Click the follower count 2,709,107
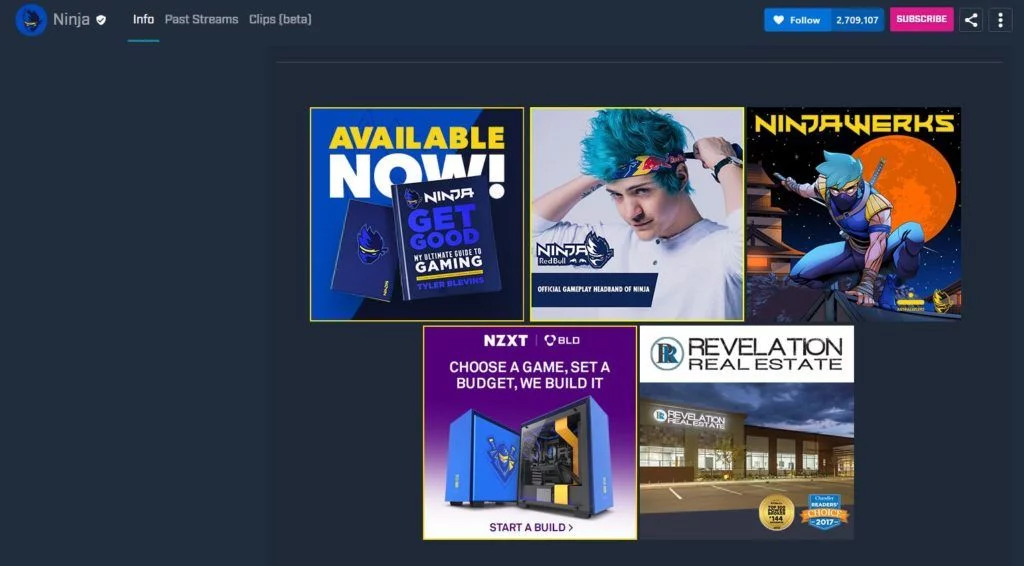 (x=857, y=20)
